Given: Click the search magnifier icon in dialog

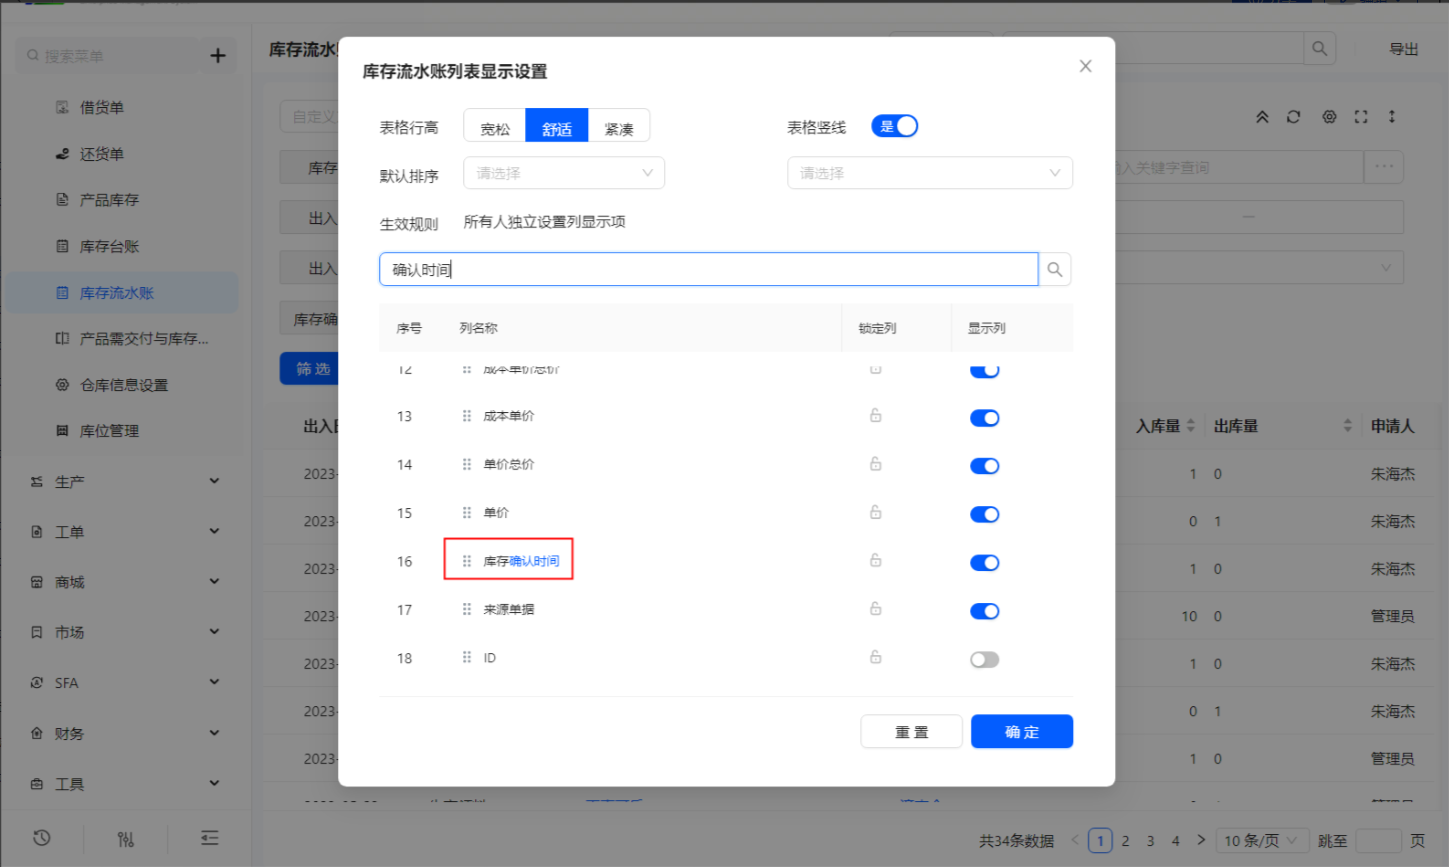Looking at the screenshot, I should pos(1055,270).
